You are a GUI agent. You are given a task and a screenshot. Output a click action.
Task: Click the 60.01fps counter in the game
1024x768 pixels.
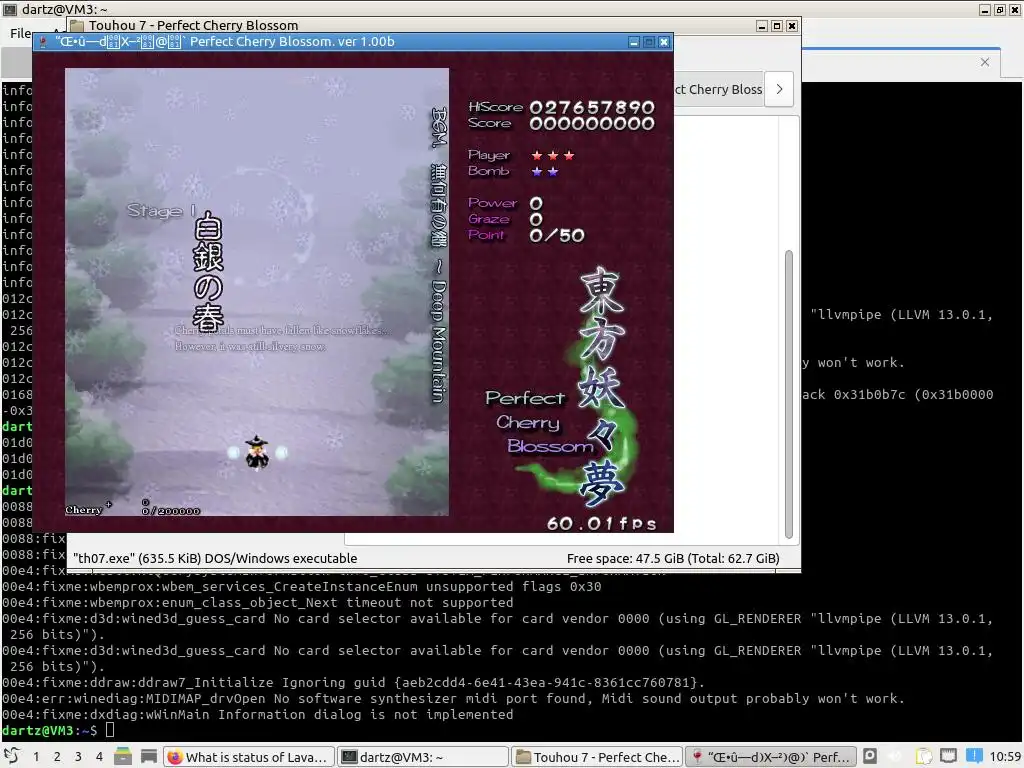click(601, 523)
